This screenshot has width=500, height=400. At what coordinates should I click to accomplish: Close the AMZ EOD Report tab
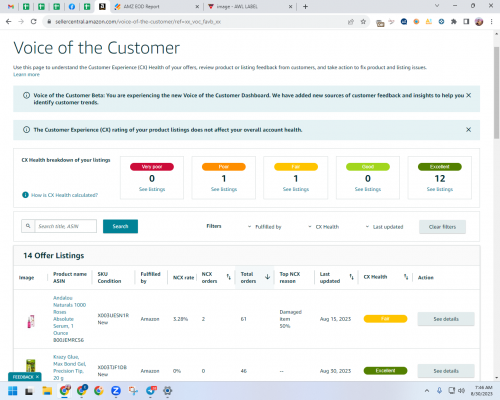click(197, 6)
